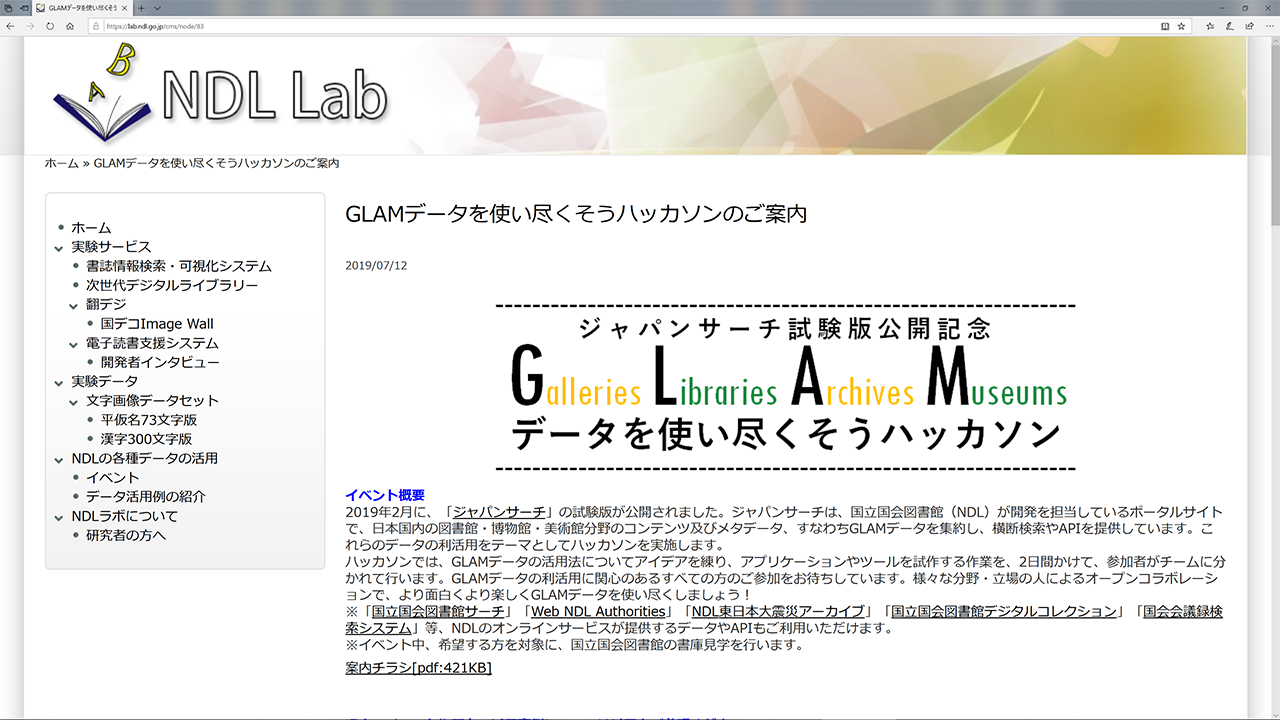Click the GLAM hackathon banner image
This screenshot has width=1280, height=720.
tap(785, 387)
